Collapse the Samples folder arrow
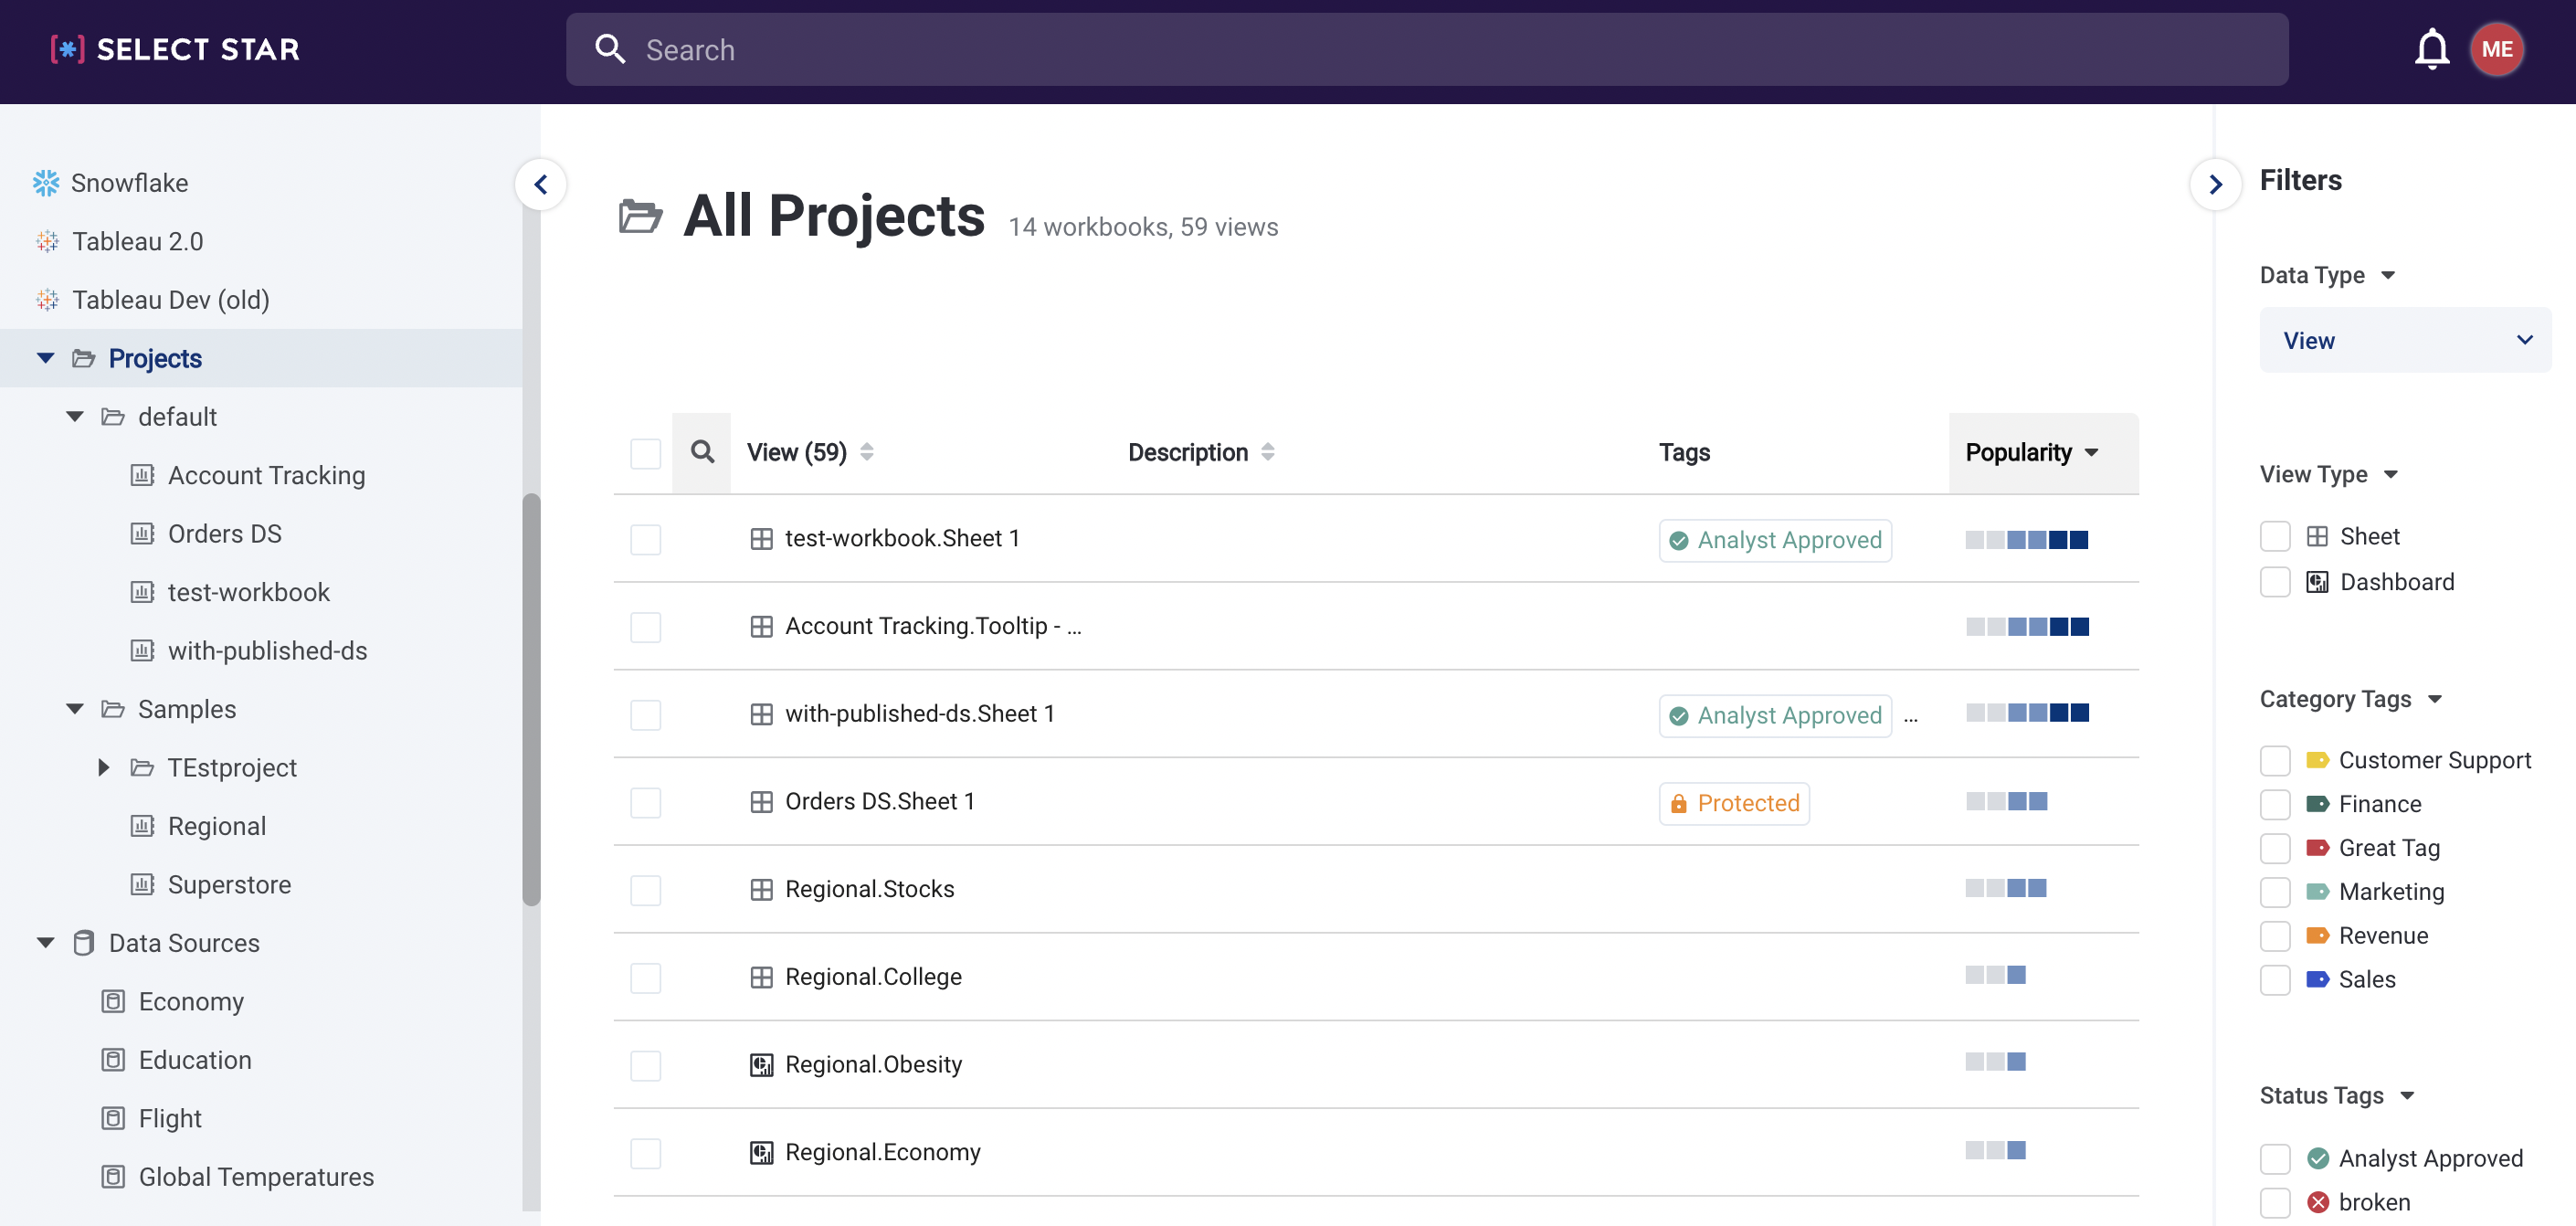Image resolution: width=2576 pixels, height=1226 pixels. pyautogui.click(x=75, y=709)
